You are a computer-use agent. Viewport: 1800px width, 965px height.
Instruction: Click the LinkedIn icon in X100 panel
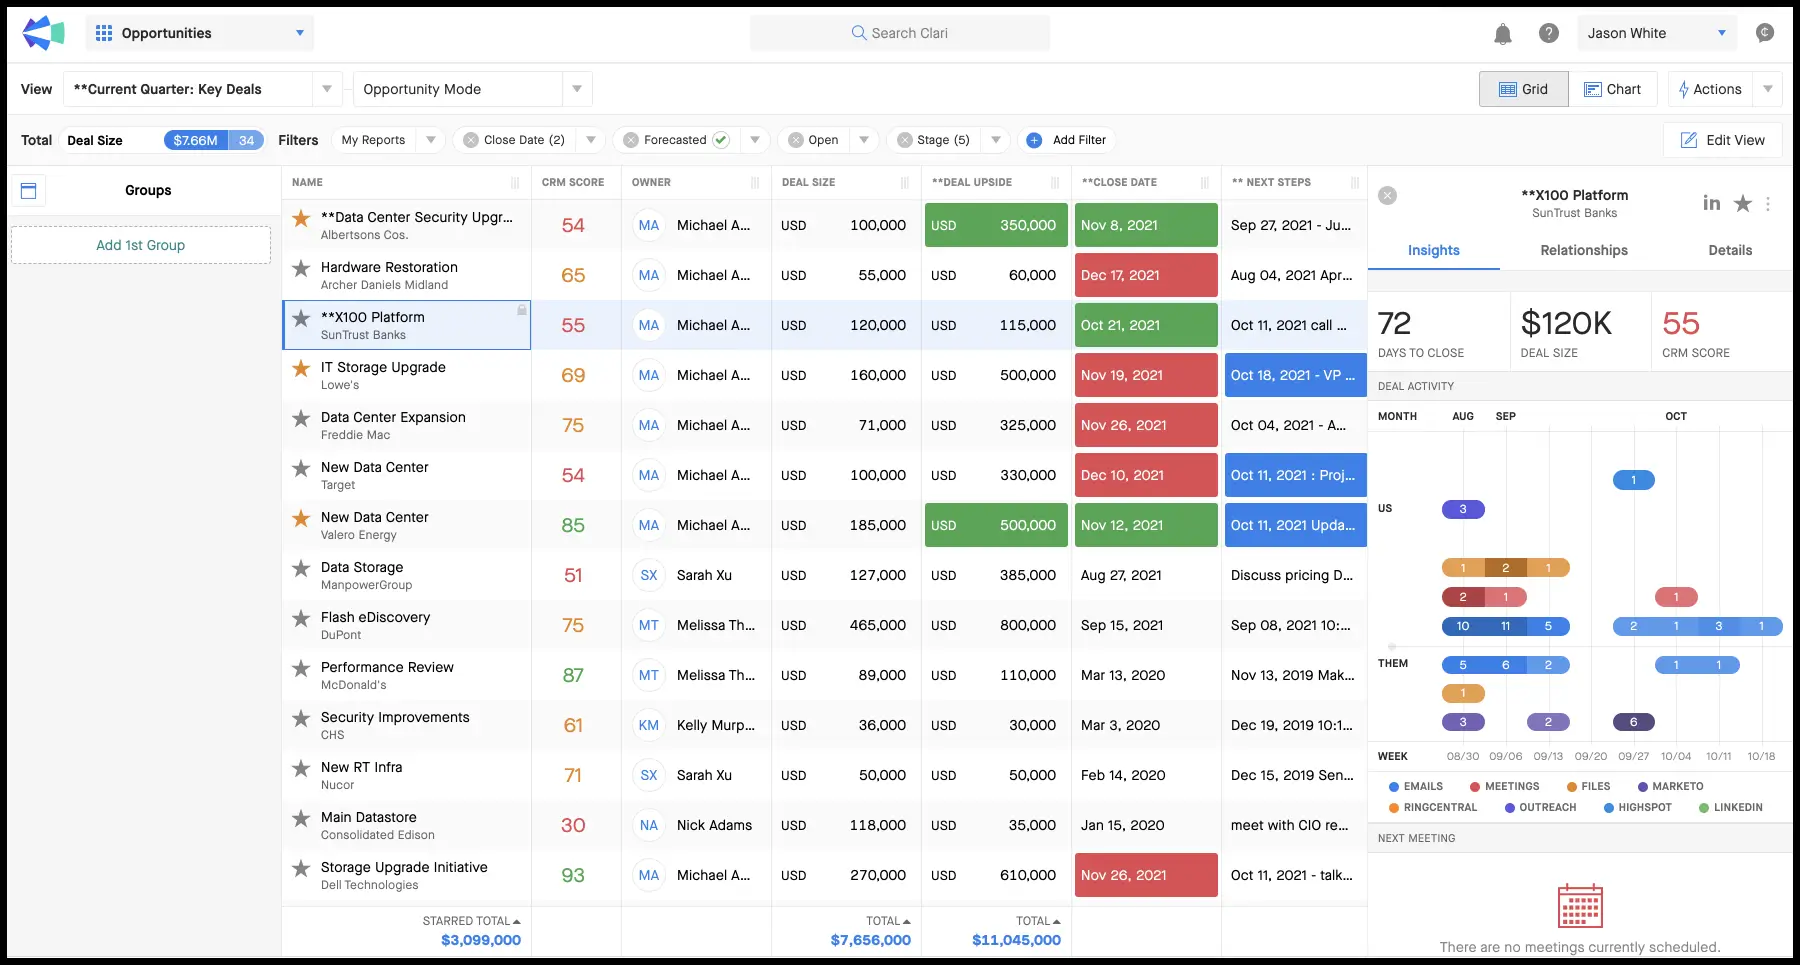[1711, 204]
